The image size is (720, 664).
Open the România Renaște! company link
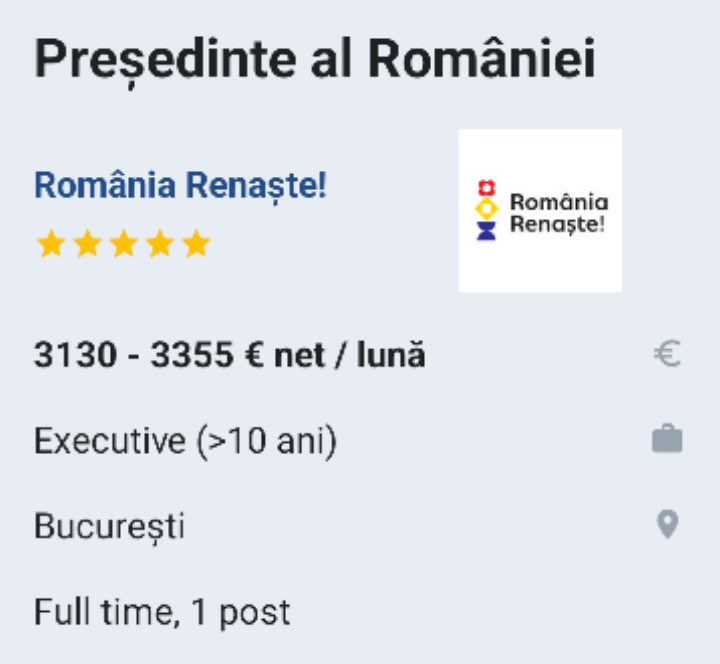(x=180, y=186)
